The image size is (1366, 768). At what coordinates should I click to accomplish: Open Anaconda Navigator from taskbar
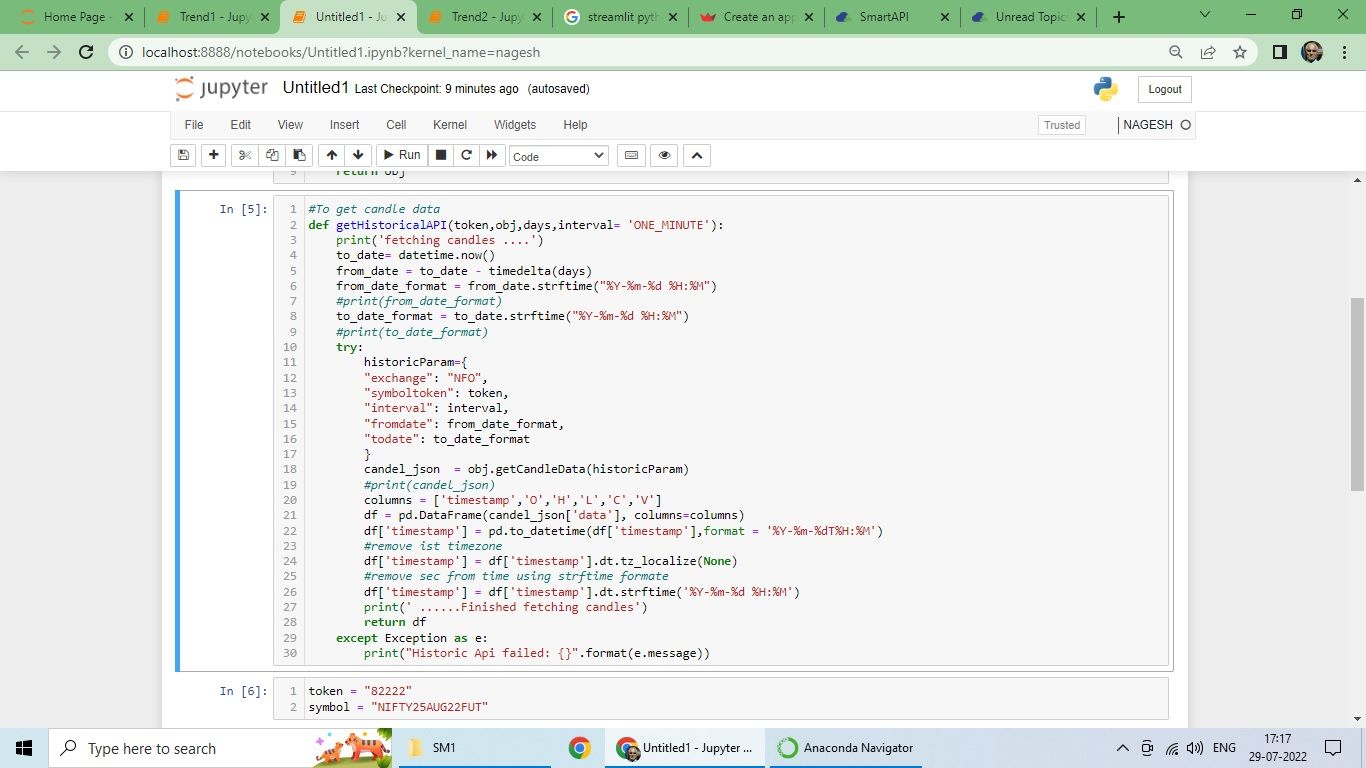pyautogui.click(x=847, y=748)
